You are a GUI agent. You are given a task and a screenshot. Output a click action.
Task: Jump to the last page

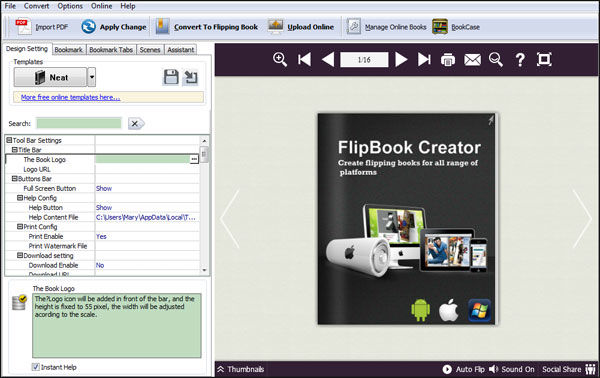click(424, 60)
